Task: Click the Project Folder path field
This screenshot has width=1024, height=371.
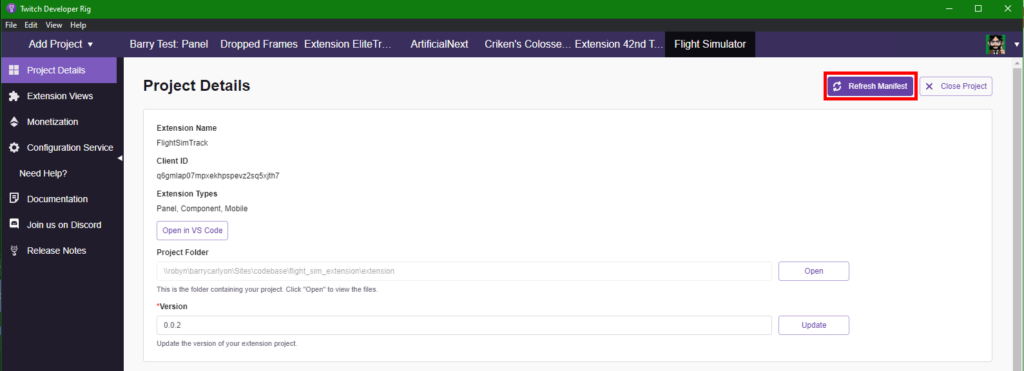Action: pos(464,271)
